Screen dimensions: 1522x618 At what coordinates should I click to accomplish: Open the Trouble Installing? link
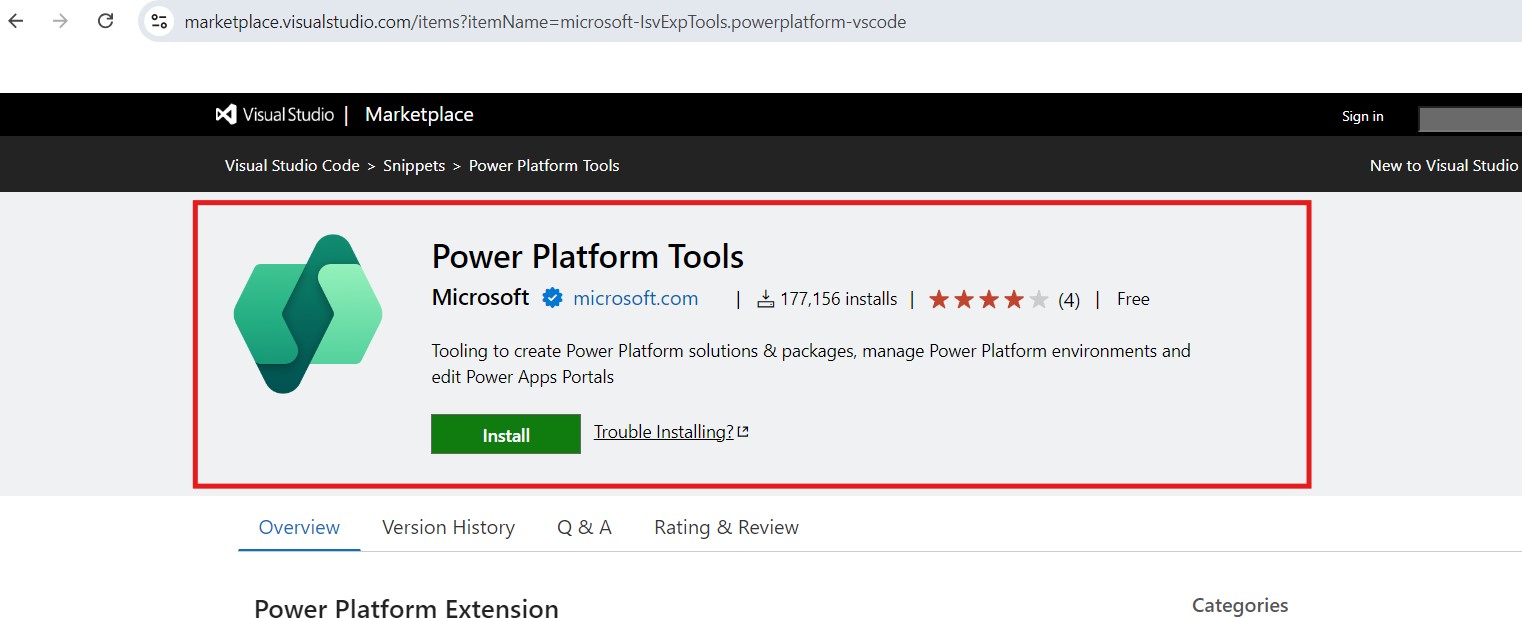click(663, 432)
